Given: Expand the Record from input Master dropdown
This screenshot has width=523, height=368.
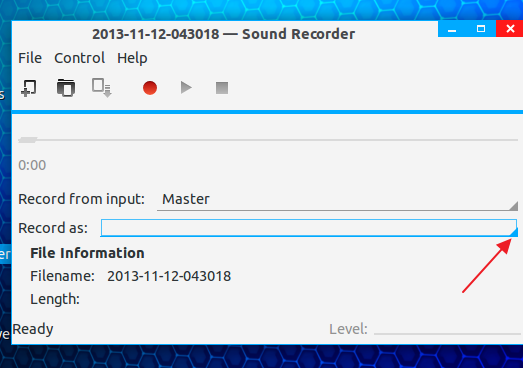Looking at the screenshot, I should tap(337, 200).
